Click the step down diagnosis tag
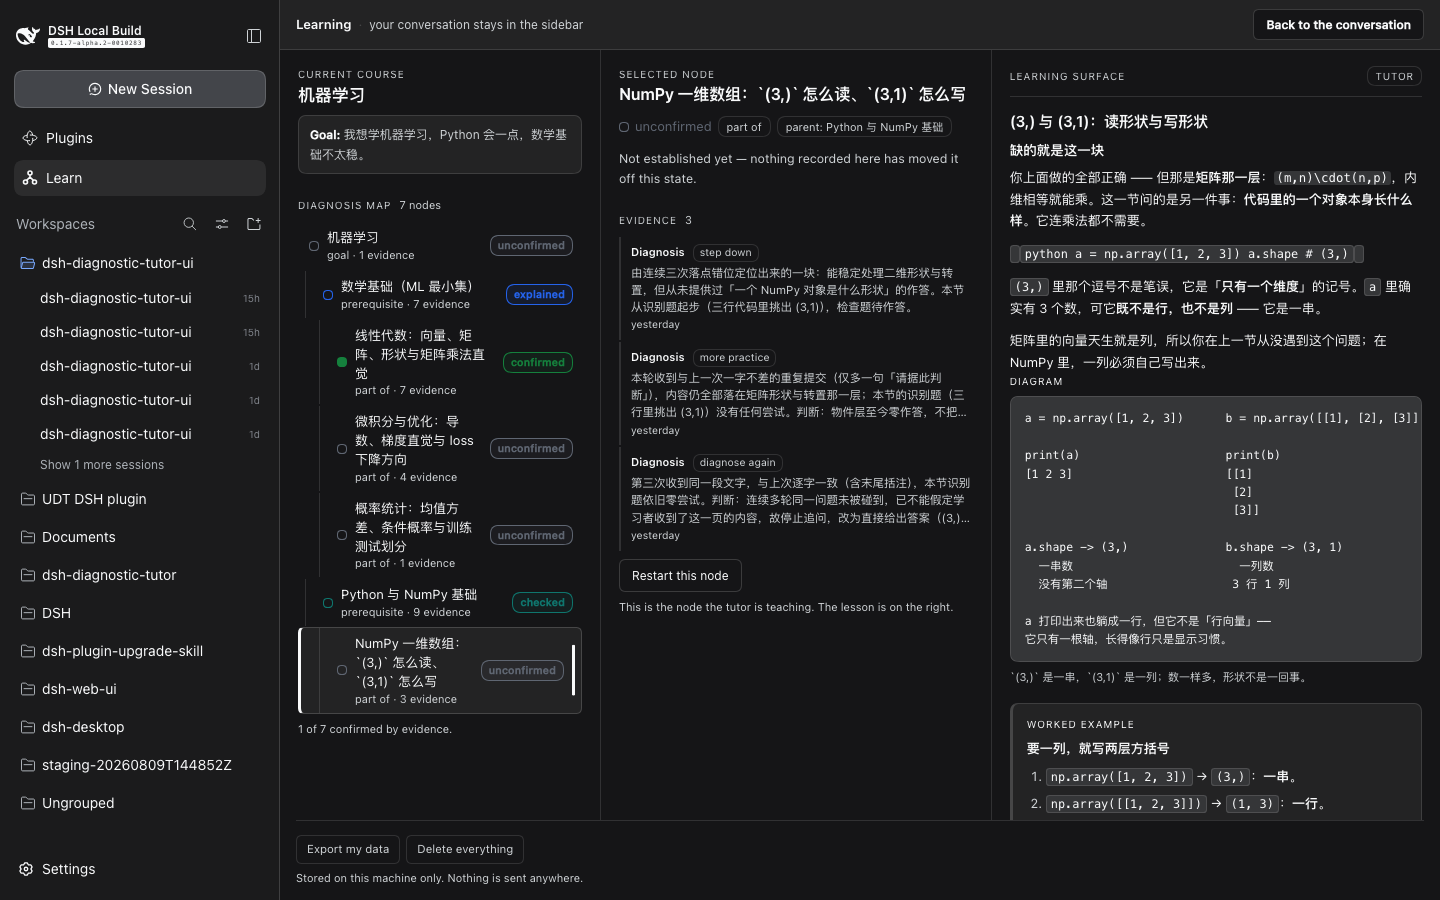This screenshot has height=900, width=1440. (725, 253)
